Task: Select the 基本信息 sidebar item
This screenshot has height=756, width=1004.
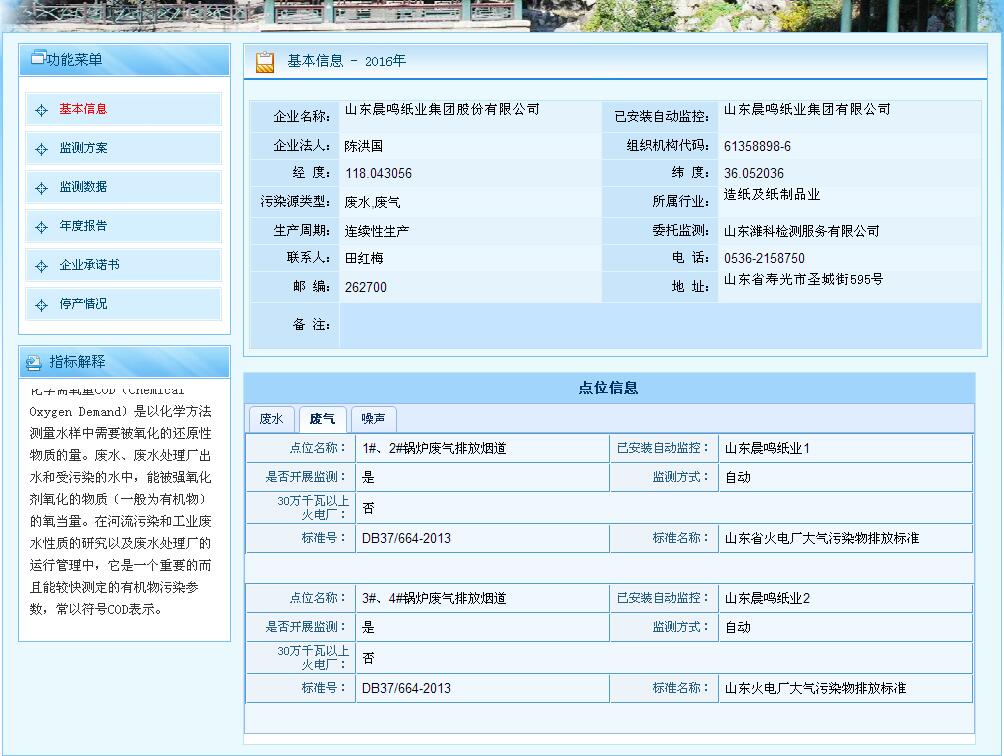Action: tap(86, 110)
